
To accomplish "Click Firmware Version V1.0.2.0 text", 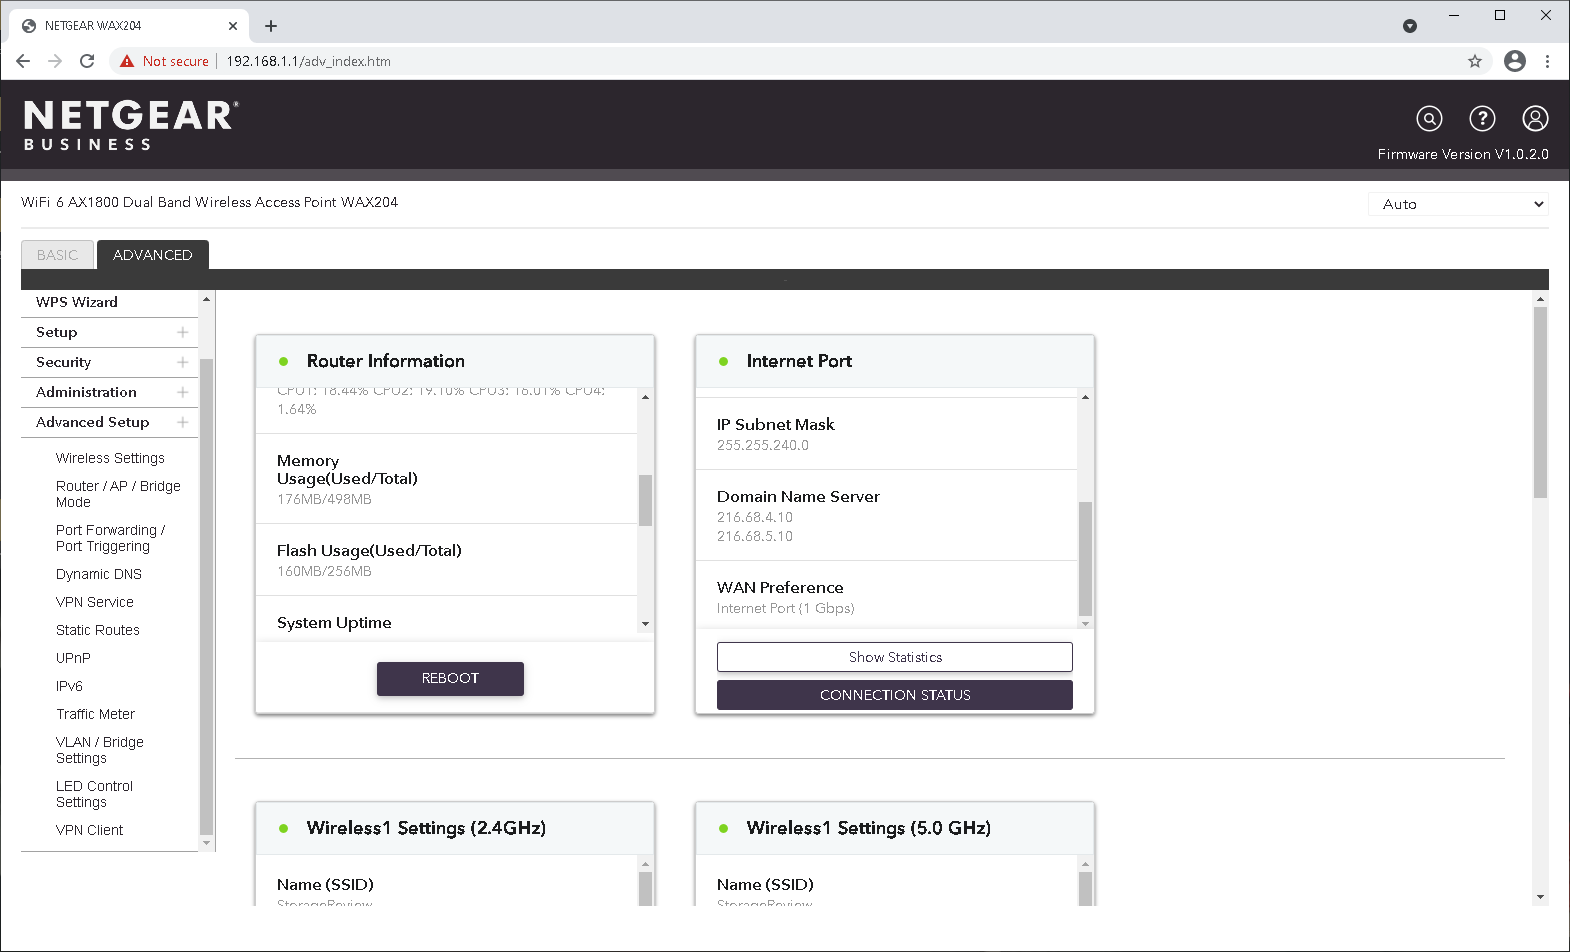I will point(1463,154).
